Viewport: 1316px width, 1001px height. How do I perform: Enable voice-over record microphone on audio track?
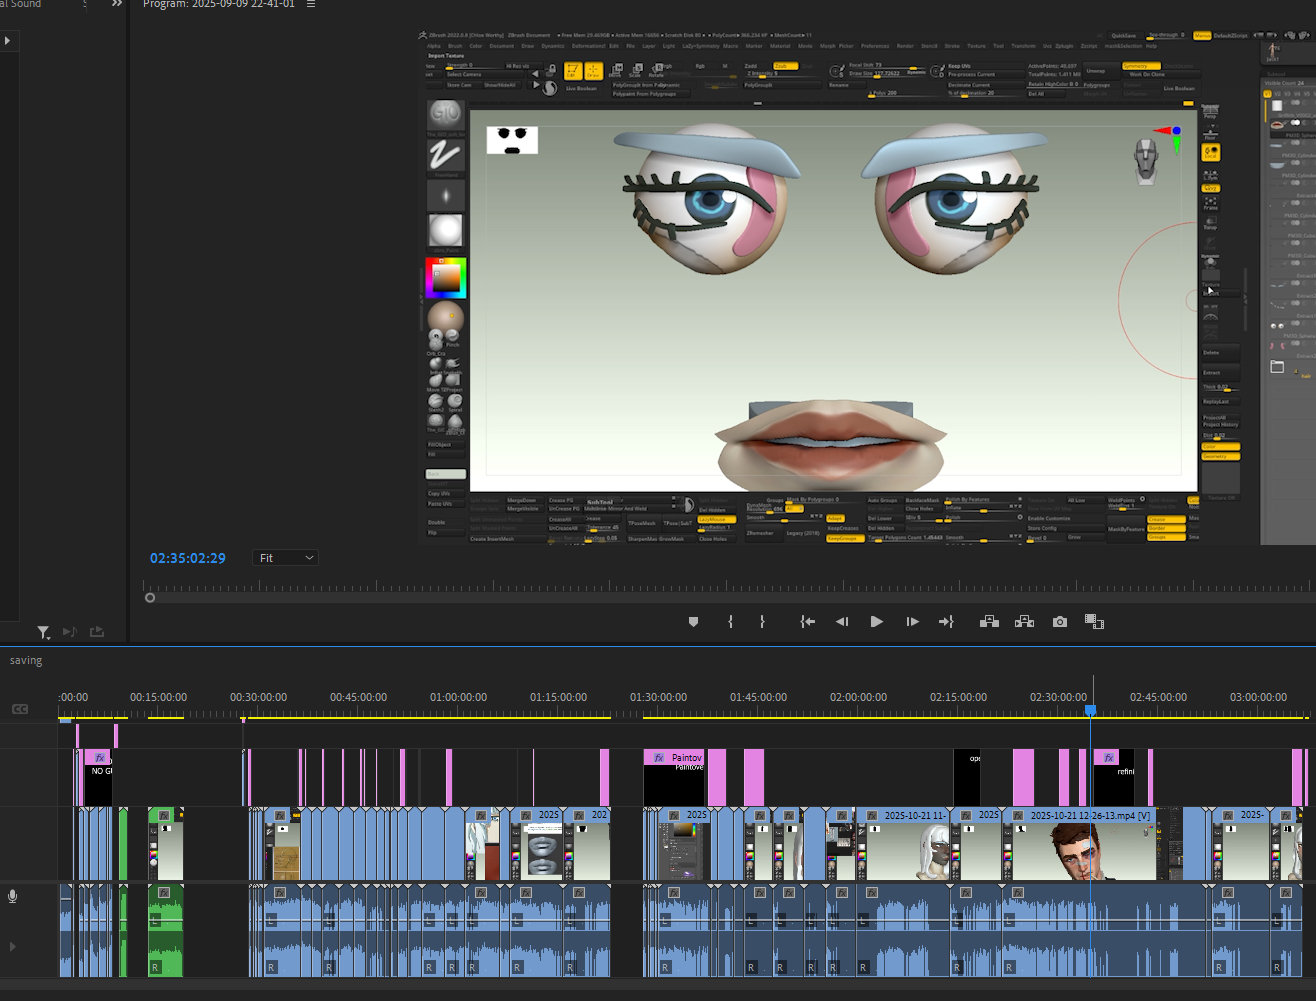pos(13,896)
